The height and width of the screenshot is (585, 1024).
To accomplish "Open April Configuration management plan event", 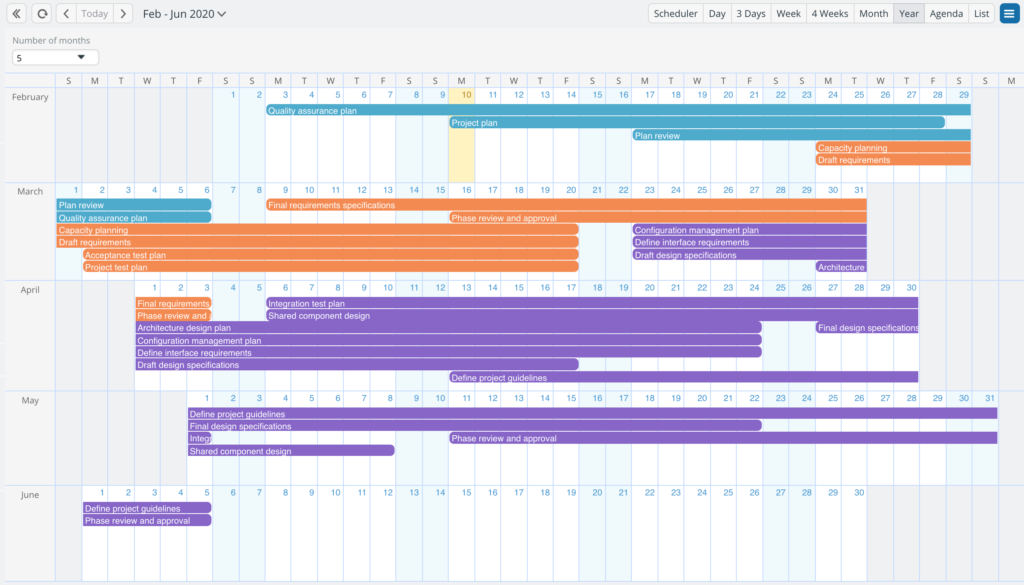I will point(448,340).
